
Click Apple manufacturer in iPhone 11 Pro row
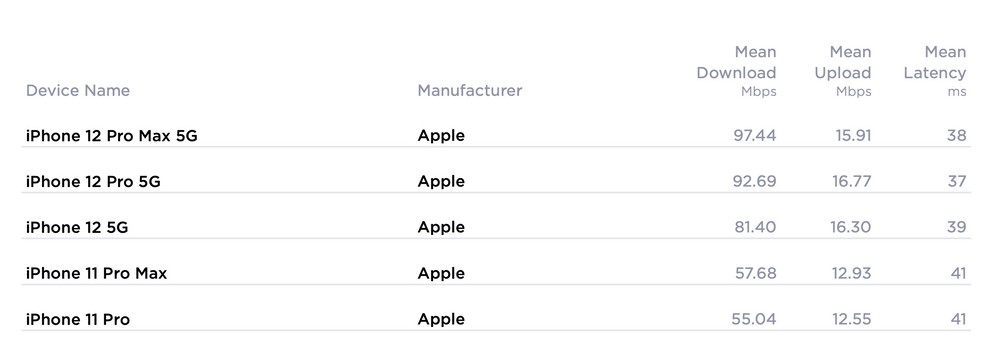pyautogui.click(x=441, y=320)
